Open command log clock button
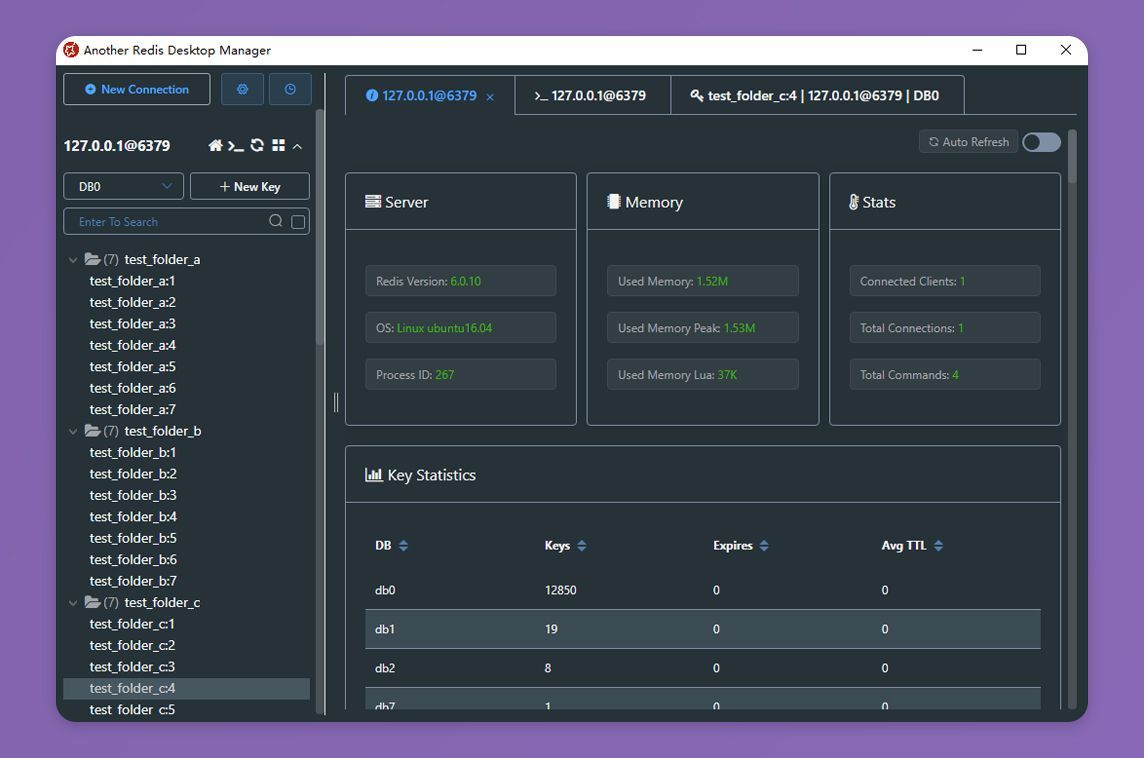Screen dimensions: 1144x758 tap(290, 89)
